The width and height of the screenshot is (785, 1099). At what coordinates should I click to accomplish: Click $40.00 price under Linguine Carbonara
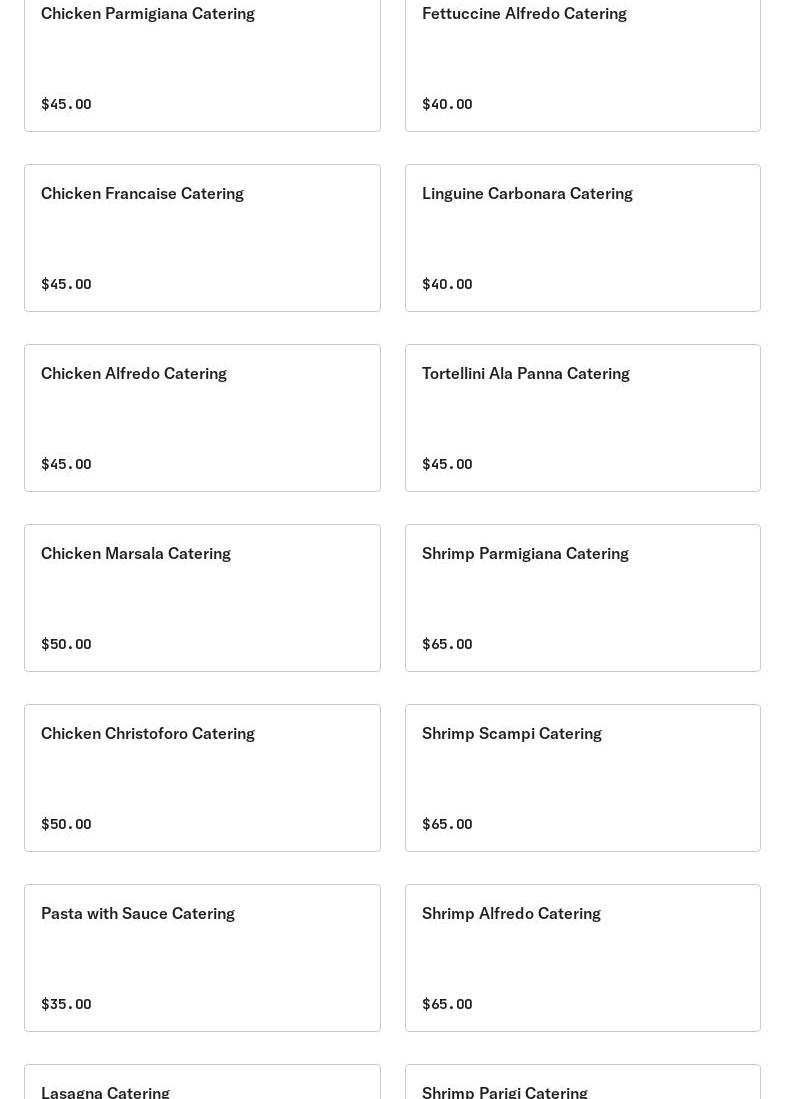447,284
